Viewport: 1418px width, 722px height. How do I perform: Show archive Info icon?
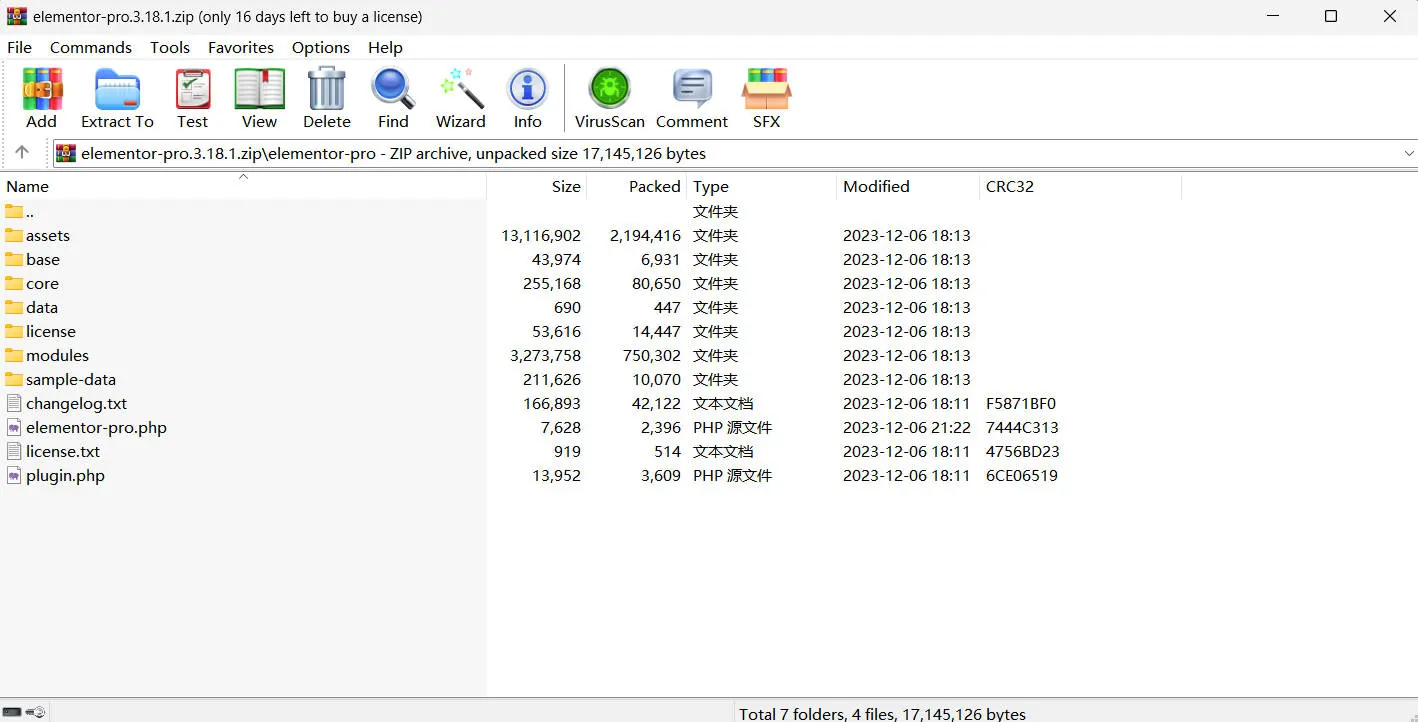(528, 89)
